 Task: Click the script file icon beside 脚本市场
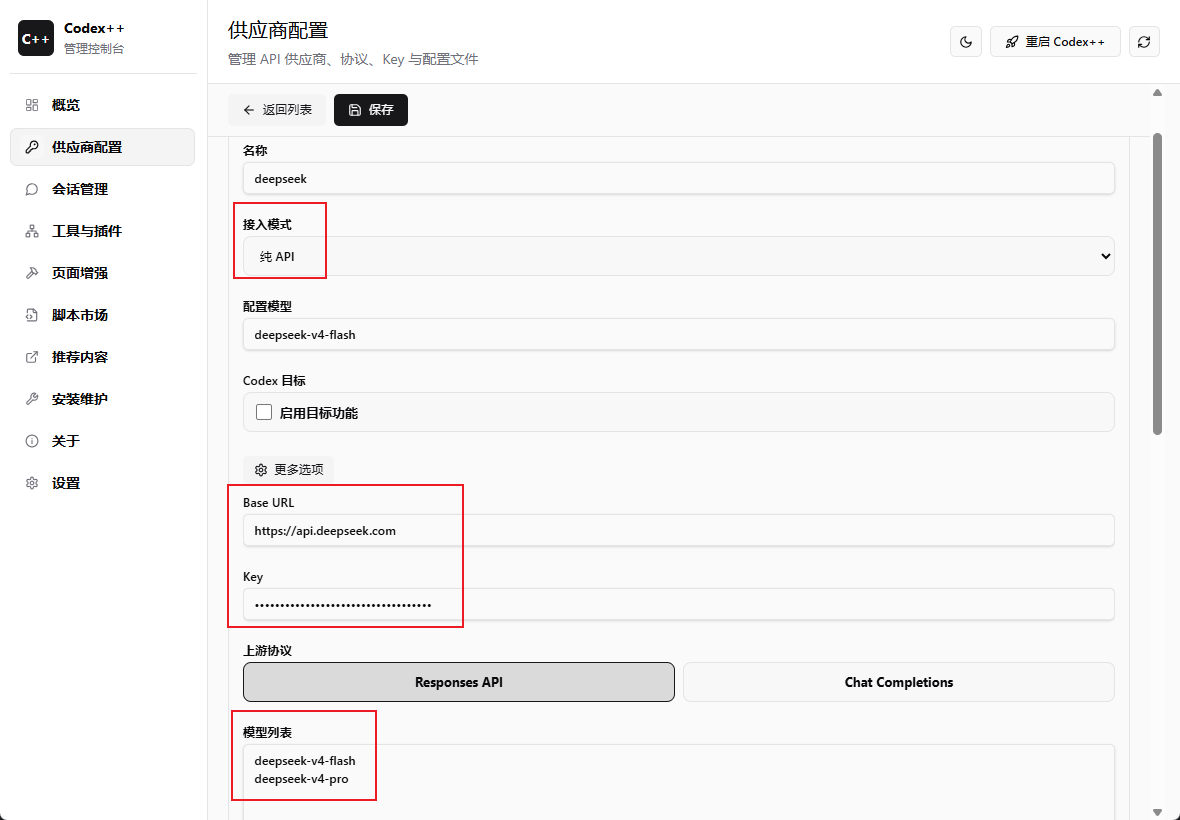click(32, 315)
